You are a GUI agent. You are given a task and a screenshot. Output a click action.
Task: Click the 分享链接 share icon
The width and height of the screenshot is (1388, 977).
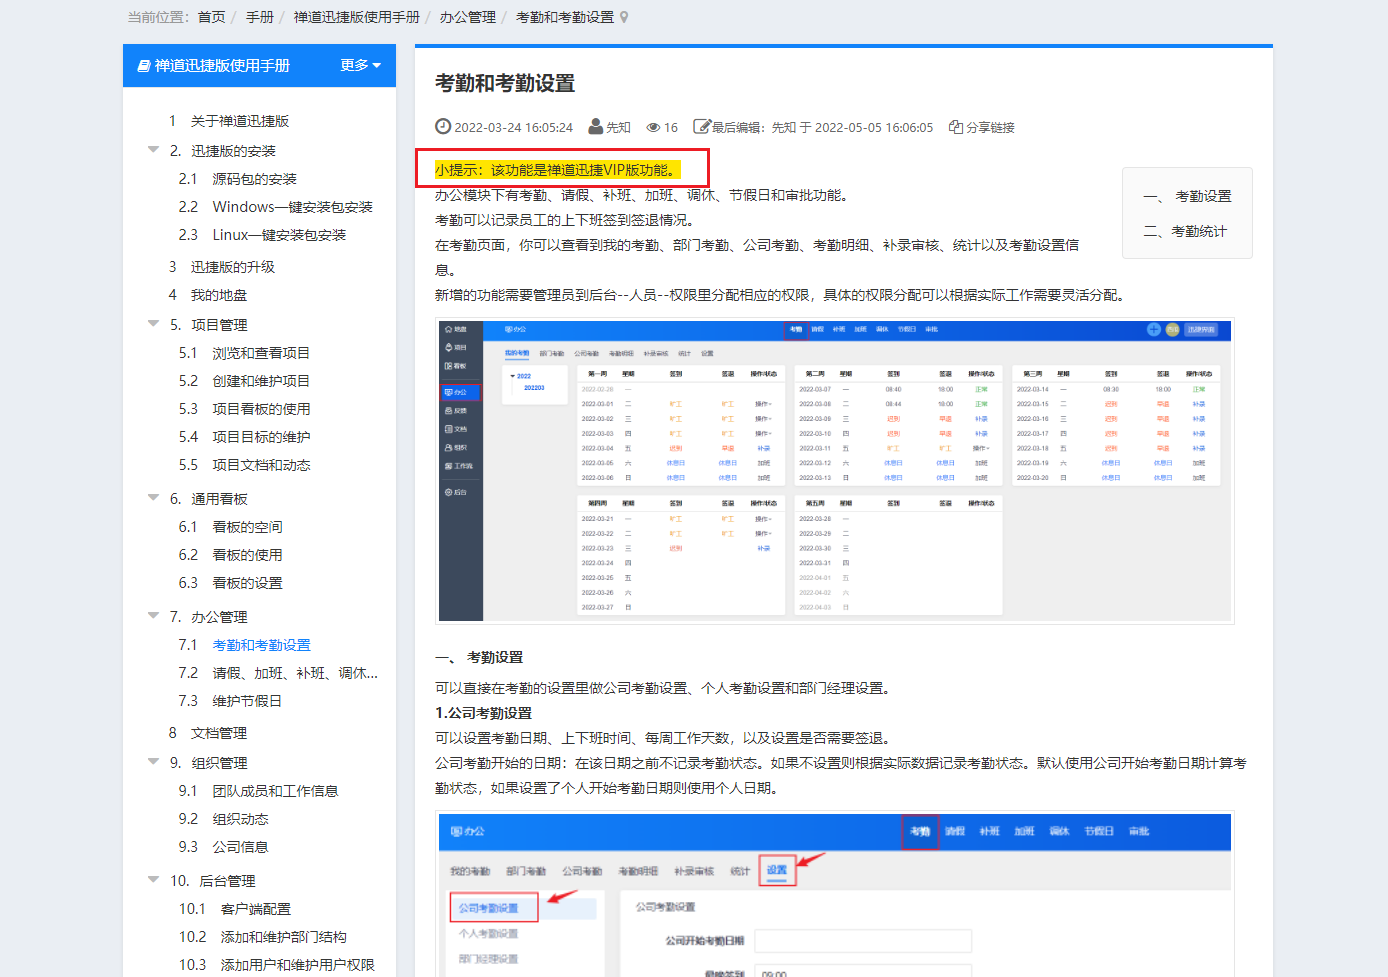pos(955,127)
